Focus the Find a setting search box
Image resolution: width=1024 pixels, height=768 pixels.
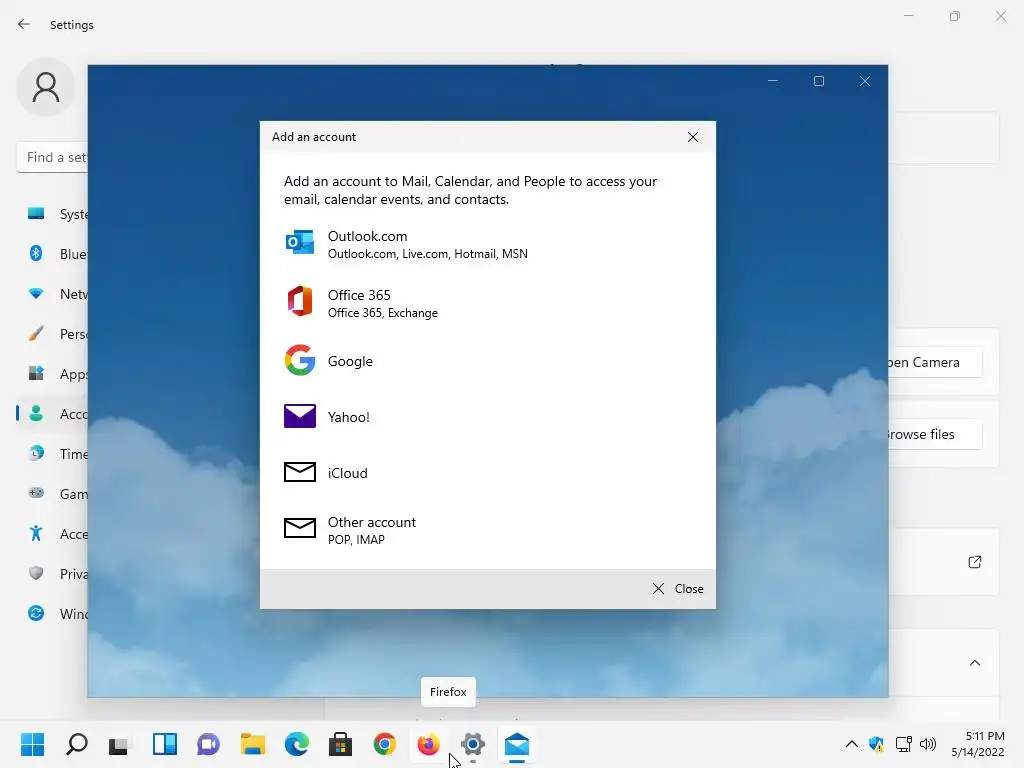(x=52, y=157)
